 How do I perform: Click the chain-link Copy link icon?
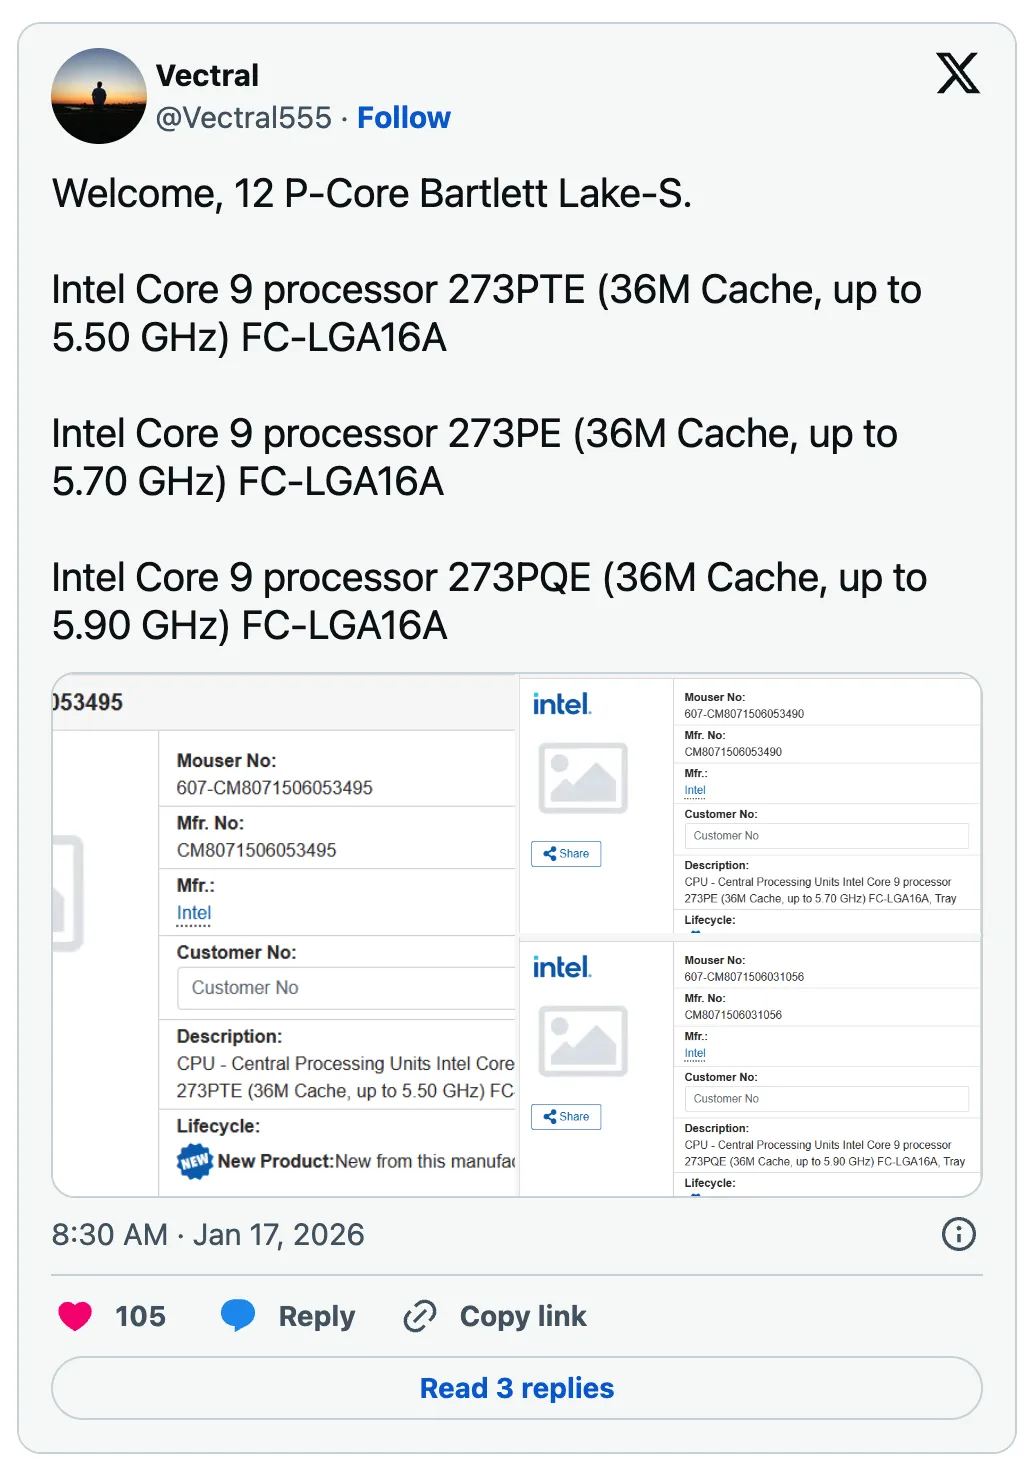(420, 1316)
